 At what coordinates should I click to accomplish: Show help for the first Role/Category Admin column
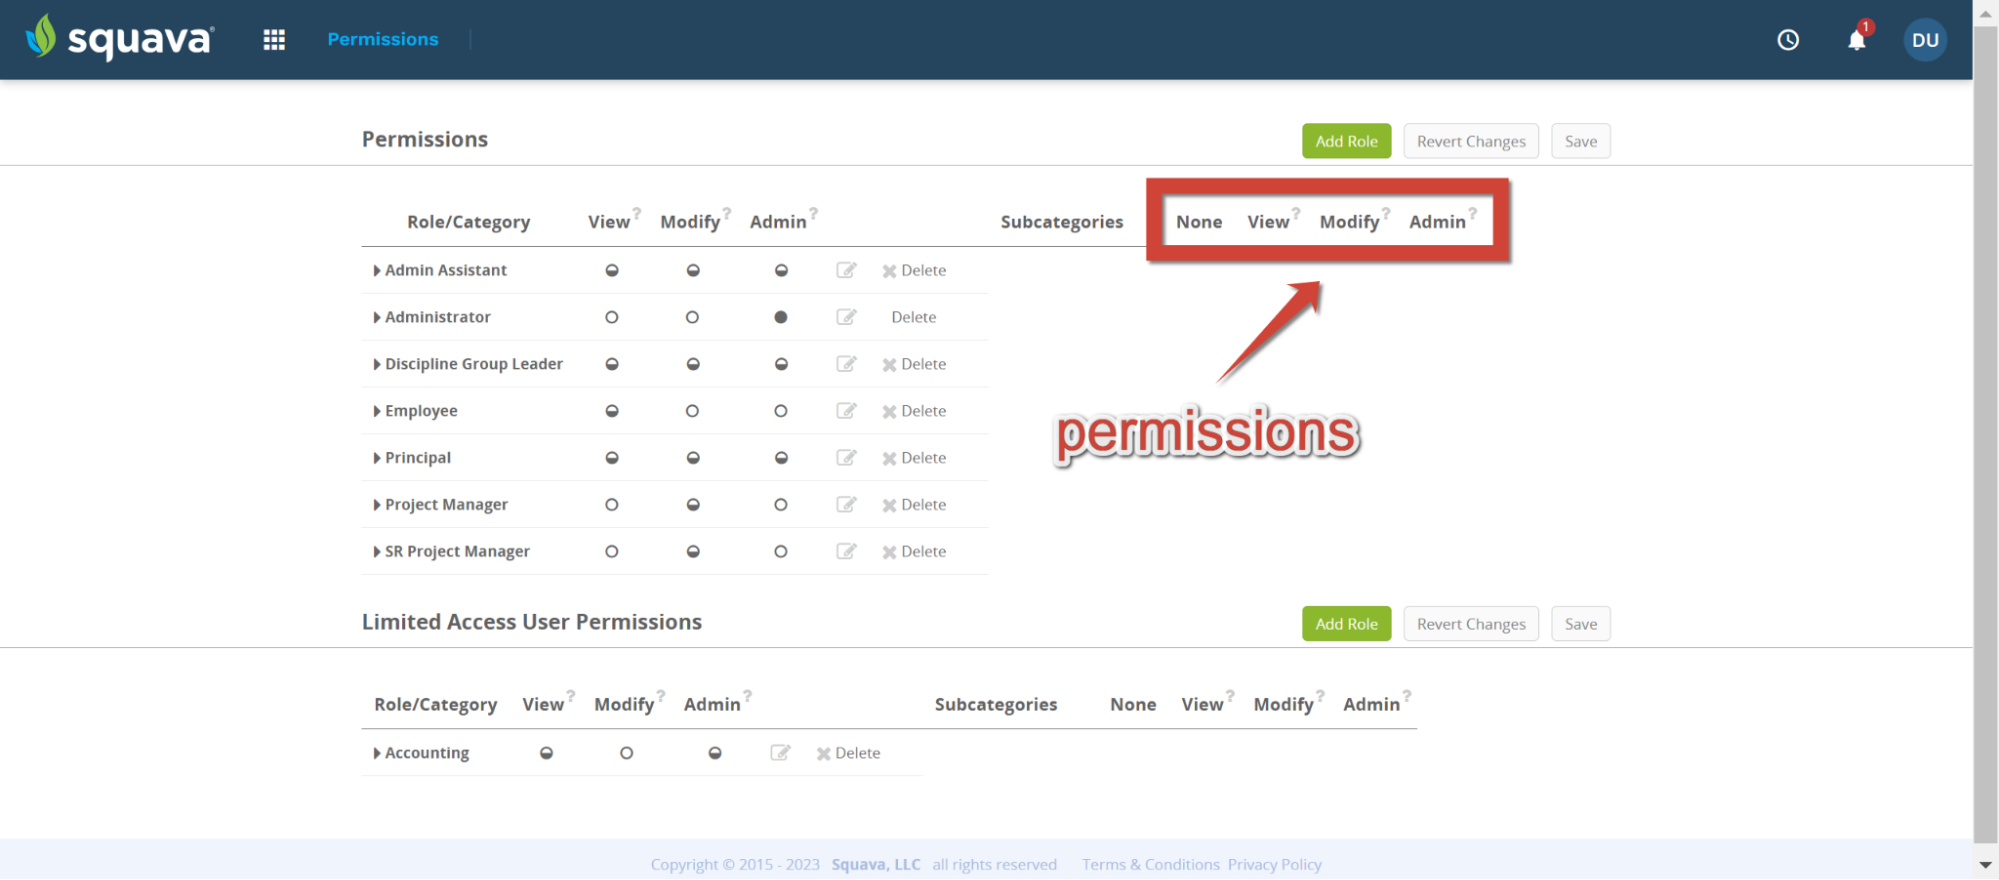(x=814, y=213)
